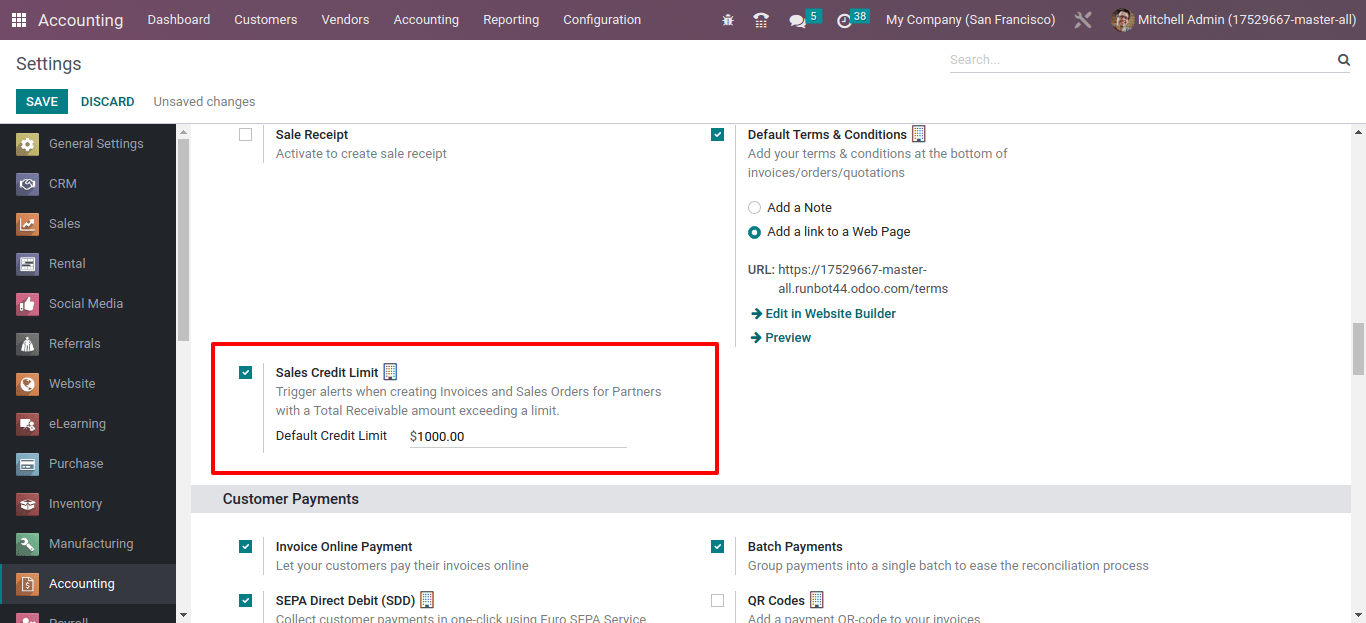The height and width of the screenshot is (623, 1366).
Task: Click the eLearning sidebar icon
Action: 28,424
